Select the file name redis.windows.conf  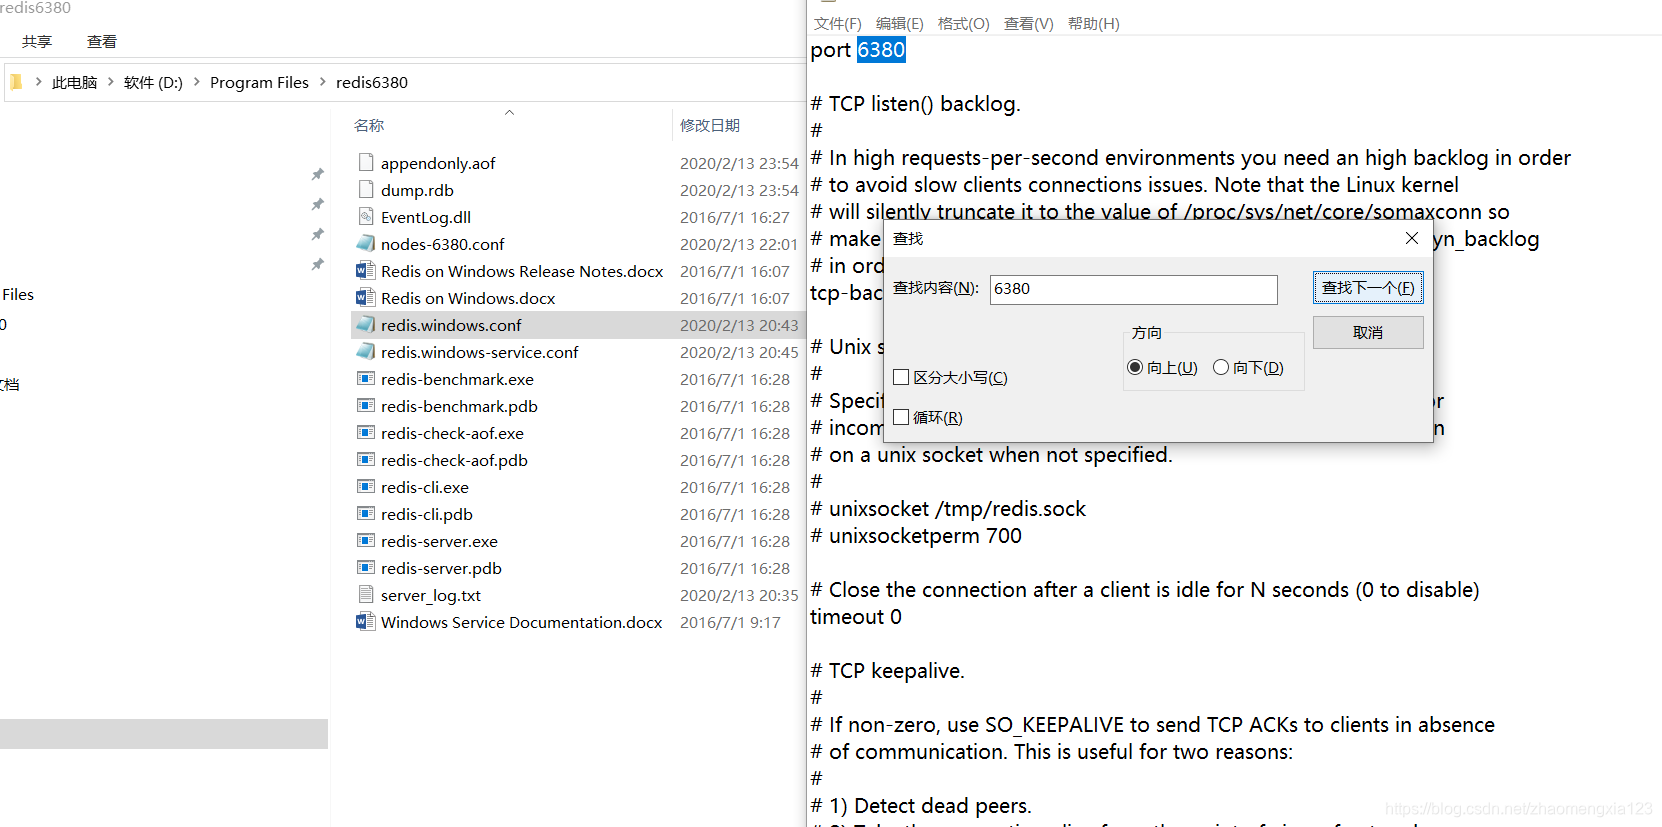[451, 325]
